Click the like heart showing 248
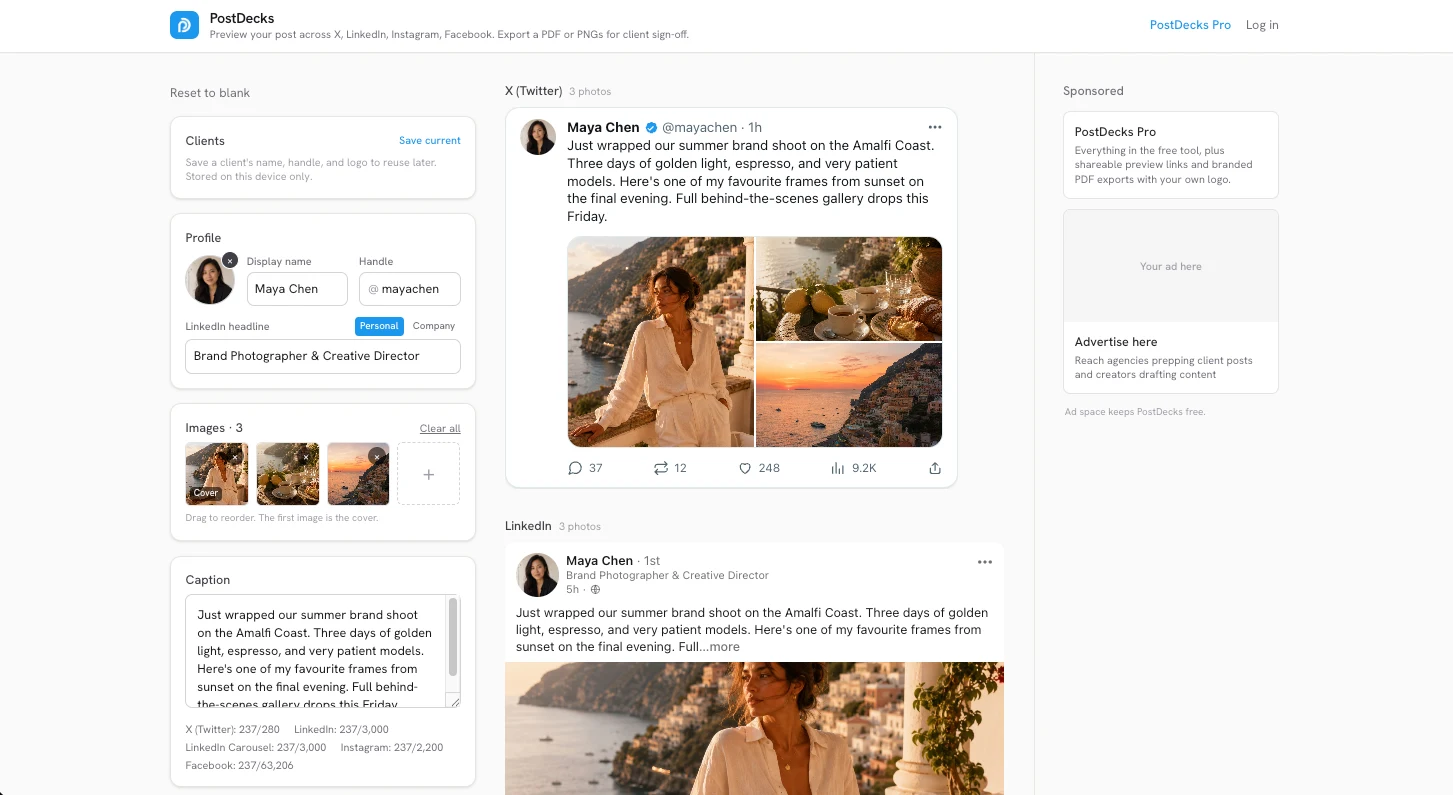This screenshot has width=1453, height=795. click(745, 468)
